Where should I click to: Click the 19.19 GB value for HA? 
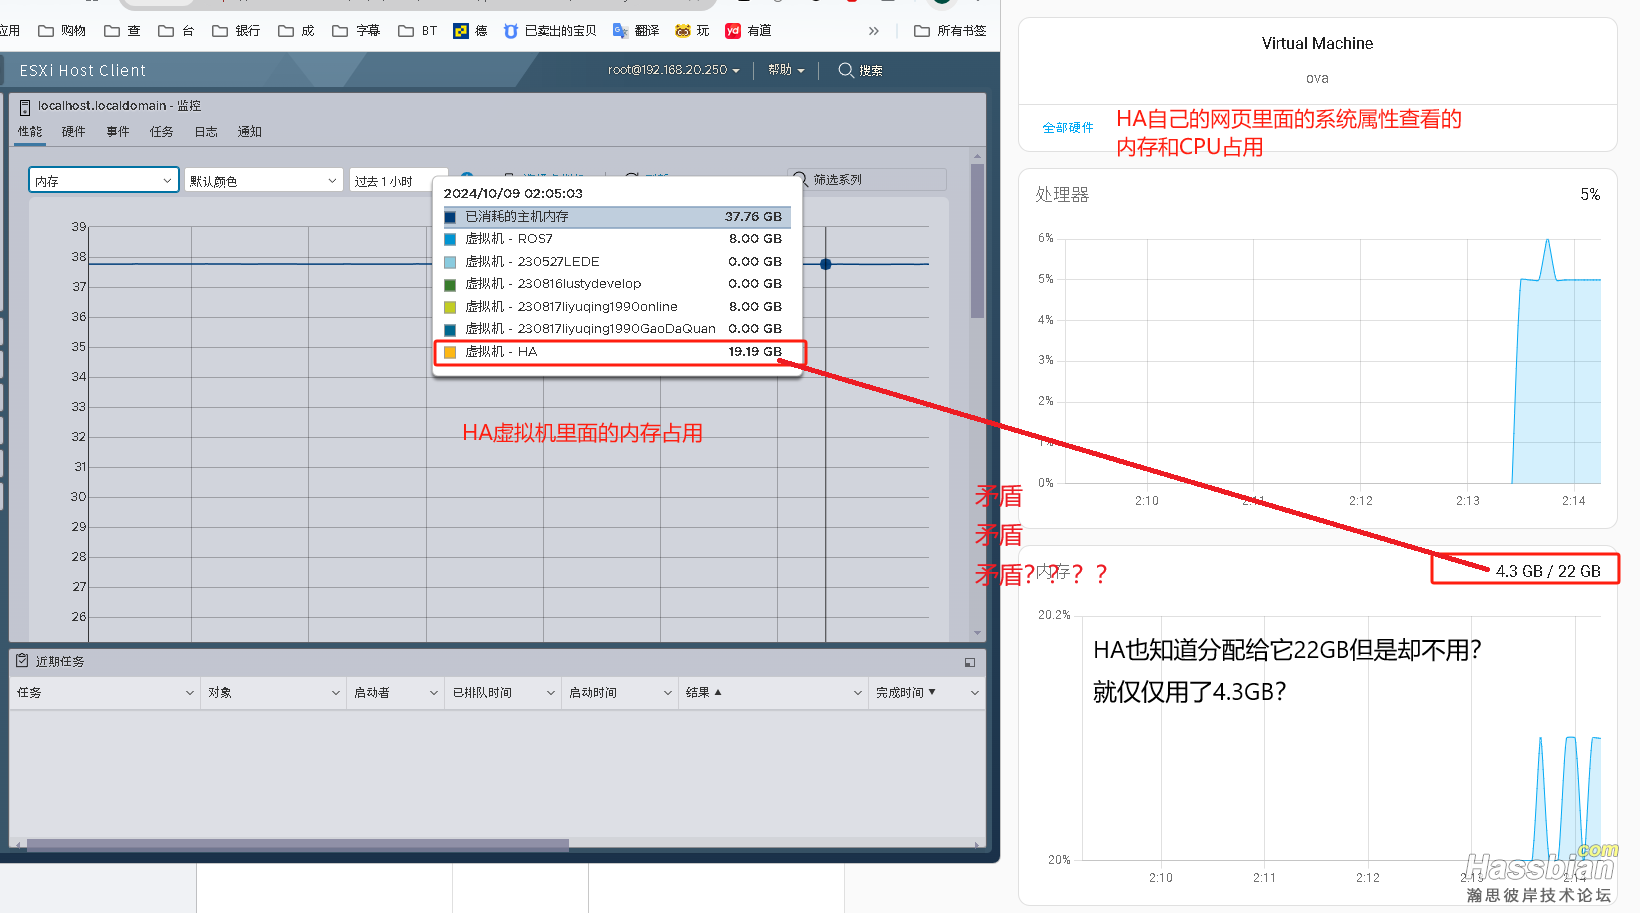pyautogui.click(x=755, y=352)
